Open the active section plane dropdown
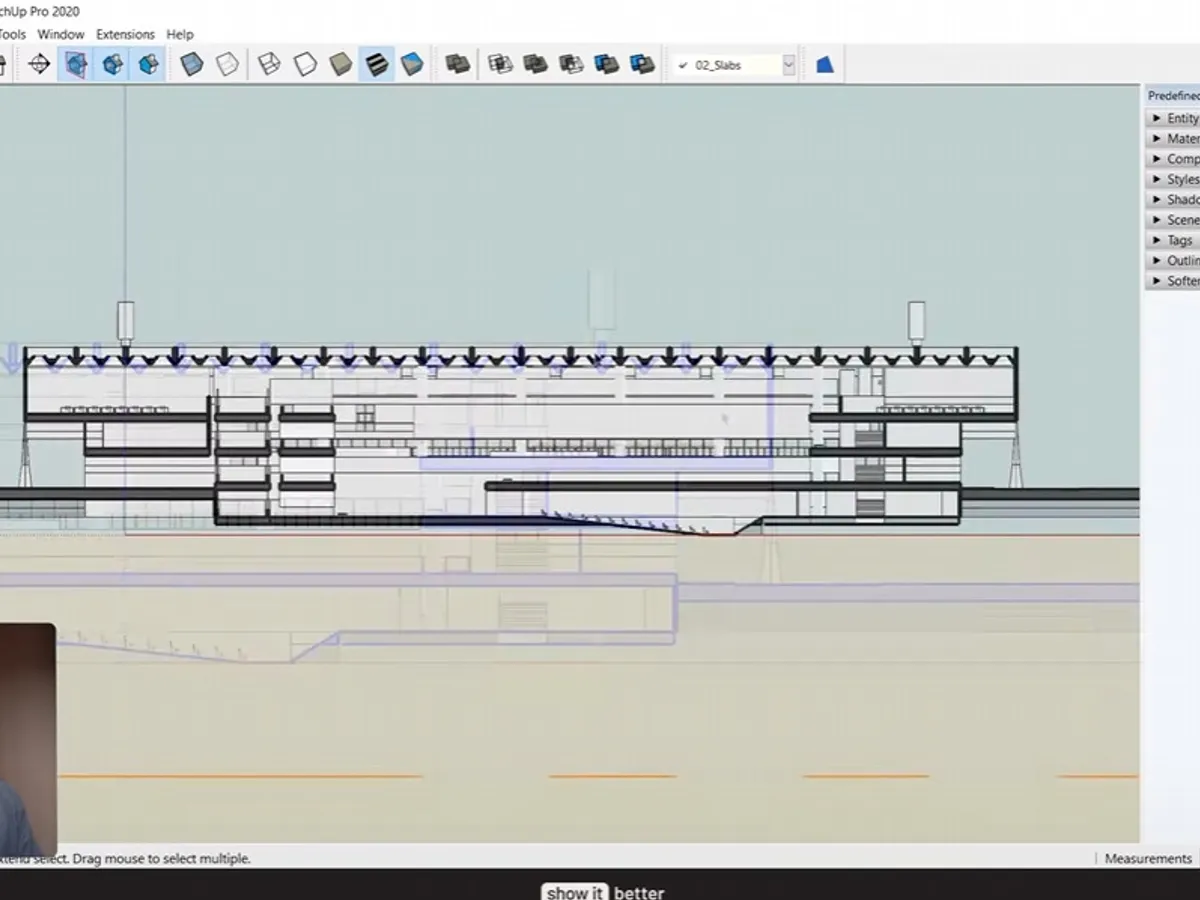1200x900 pixels. [x=789, y=63]
